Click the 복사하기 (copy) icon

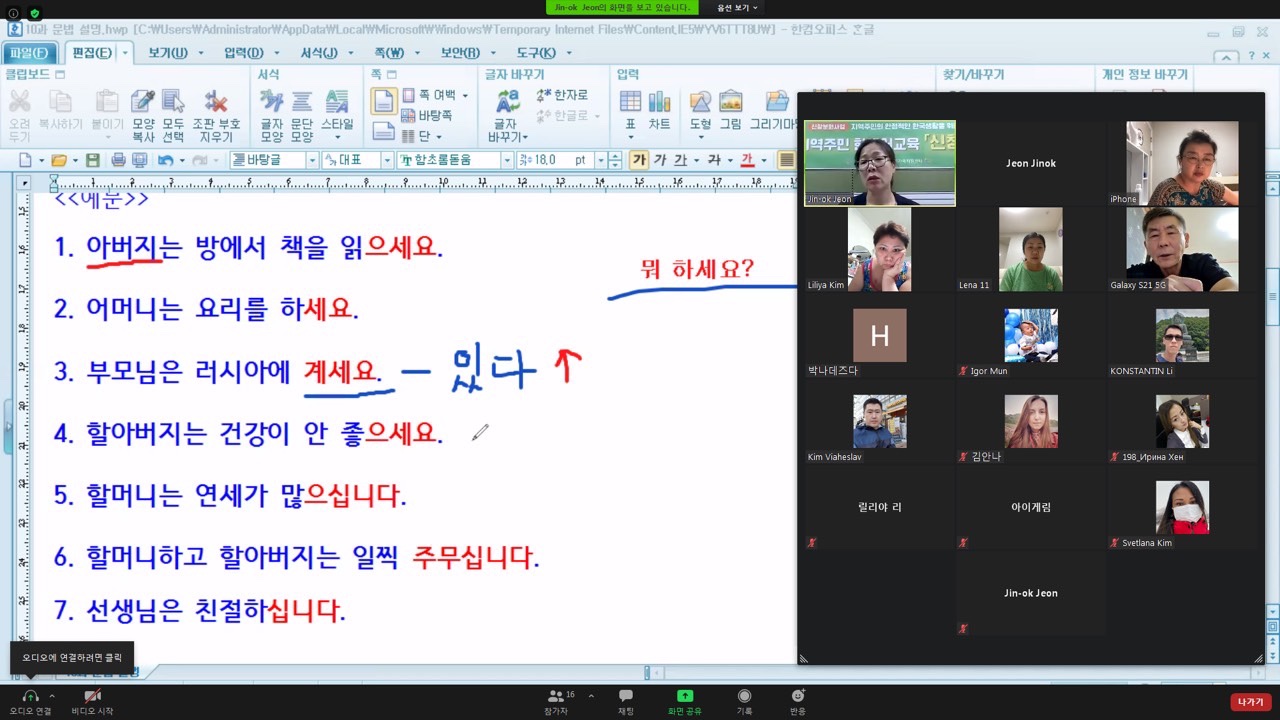(60, 101)
